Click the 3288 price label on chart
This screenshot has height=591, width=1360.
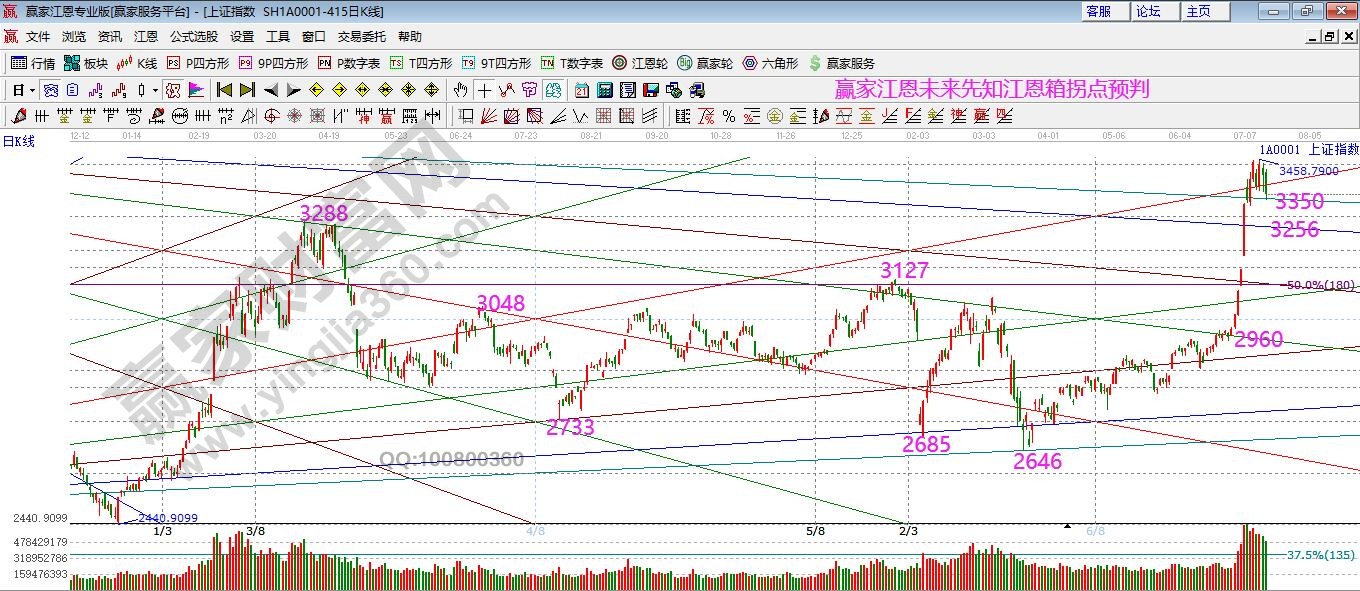point(323,213)
